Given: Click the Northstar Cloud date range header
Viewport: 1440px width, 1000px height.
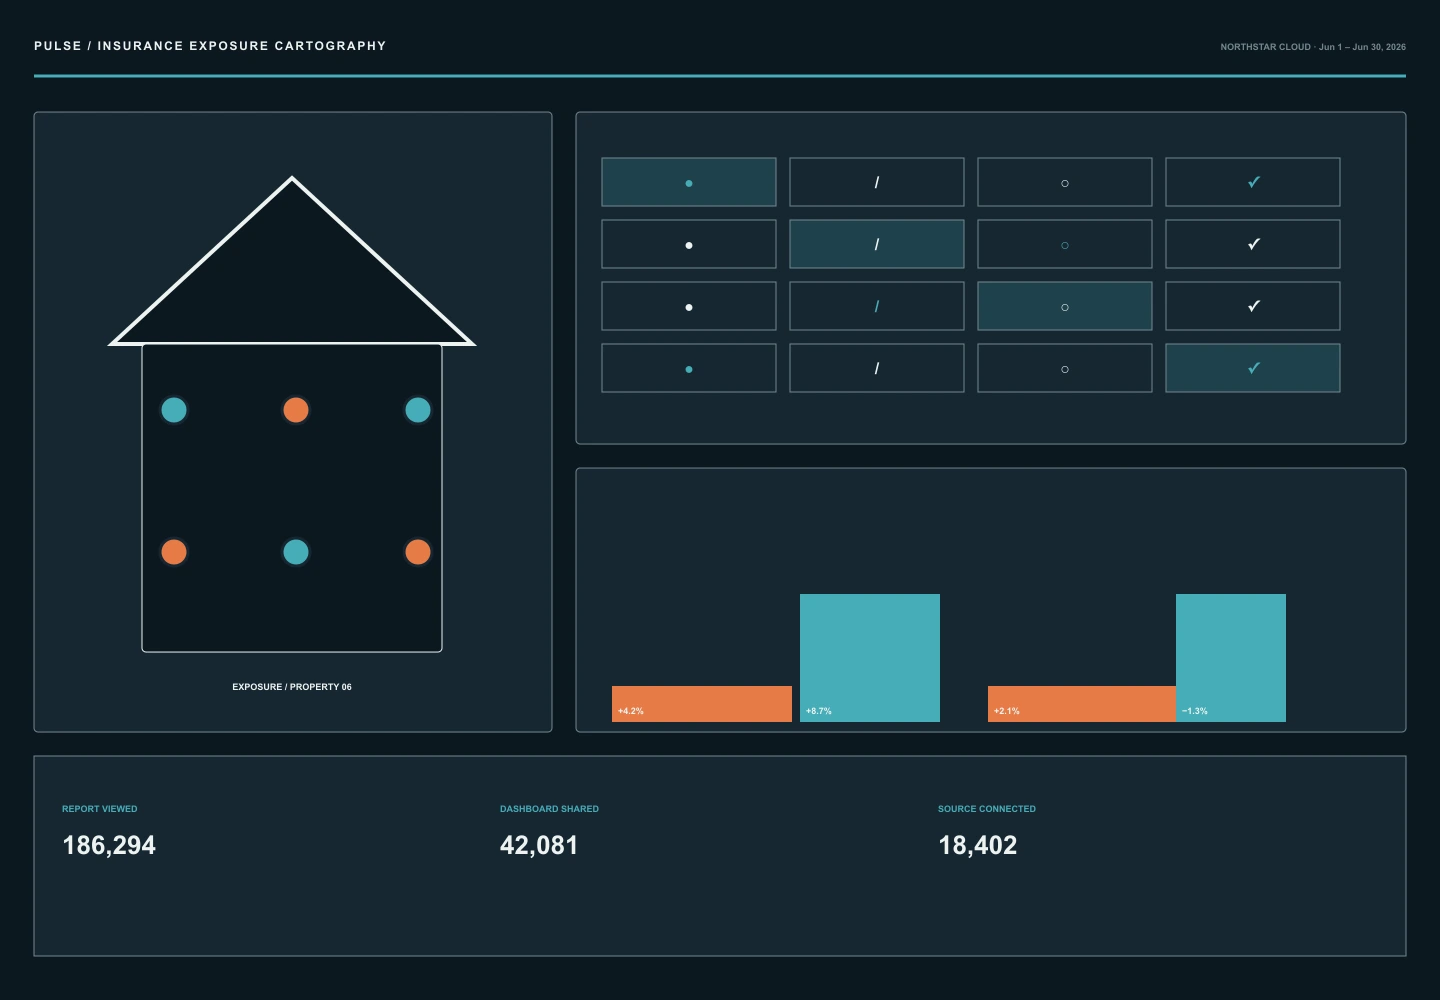Looking at the screenshot, I should (1313, 47).
